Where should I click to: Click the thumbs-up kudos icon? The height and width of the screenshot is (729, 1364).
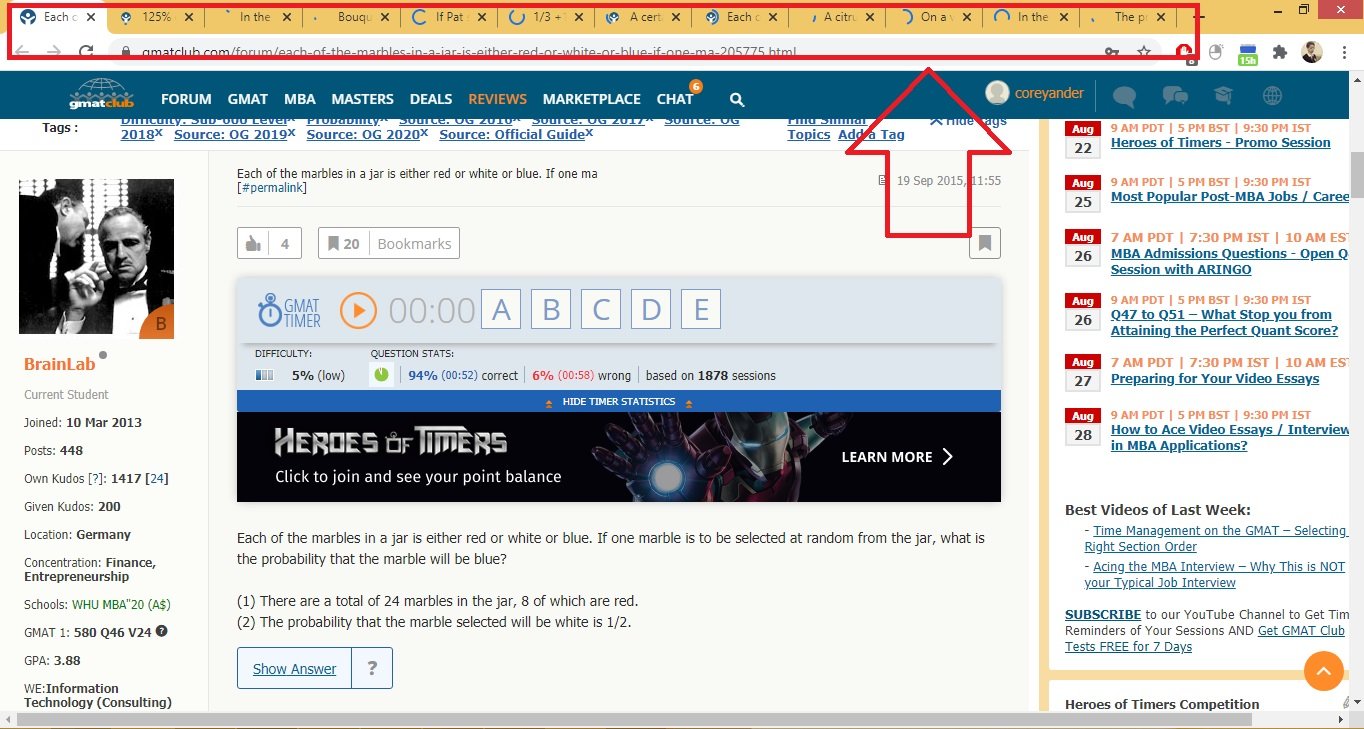pyautogui.click(x=254, y=243)
